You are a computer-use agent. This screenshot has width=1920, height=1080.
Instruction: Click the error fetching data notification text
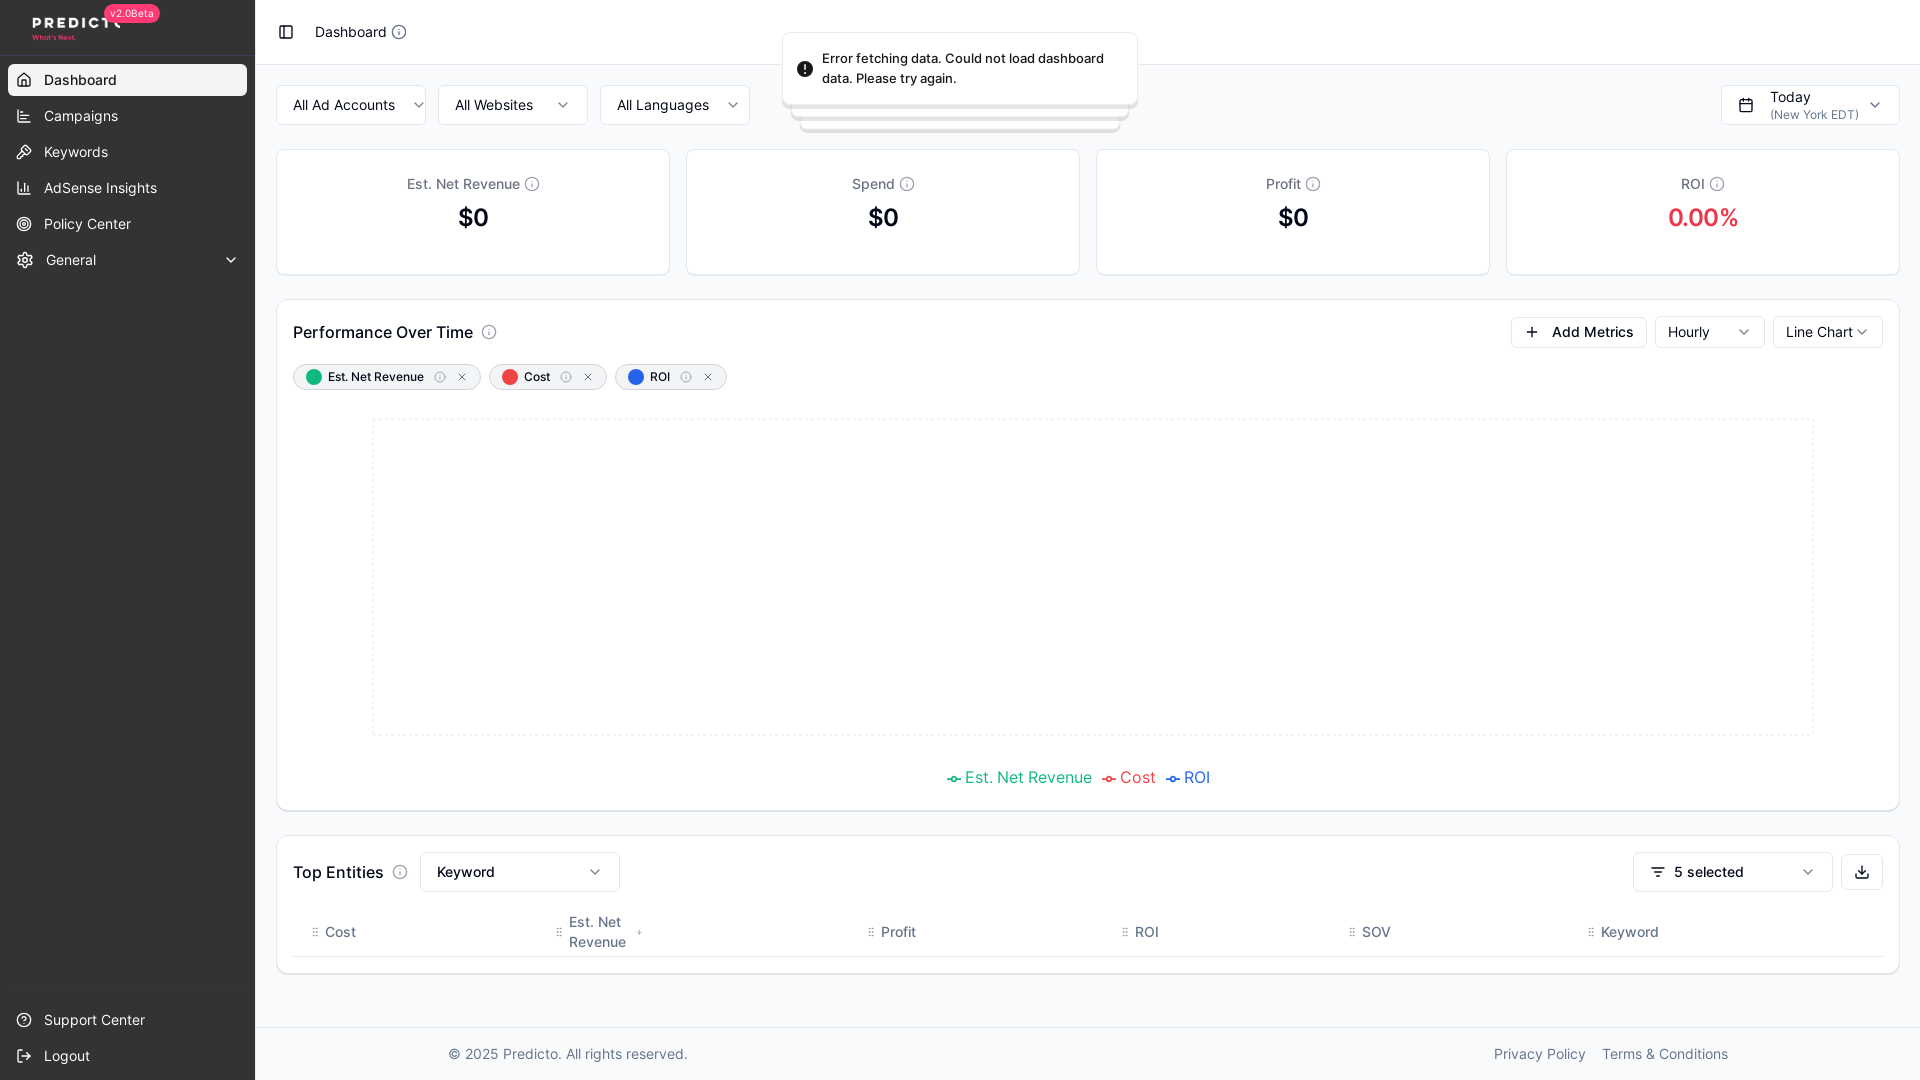963,69
